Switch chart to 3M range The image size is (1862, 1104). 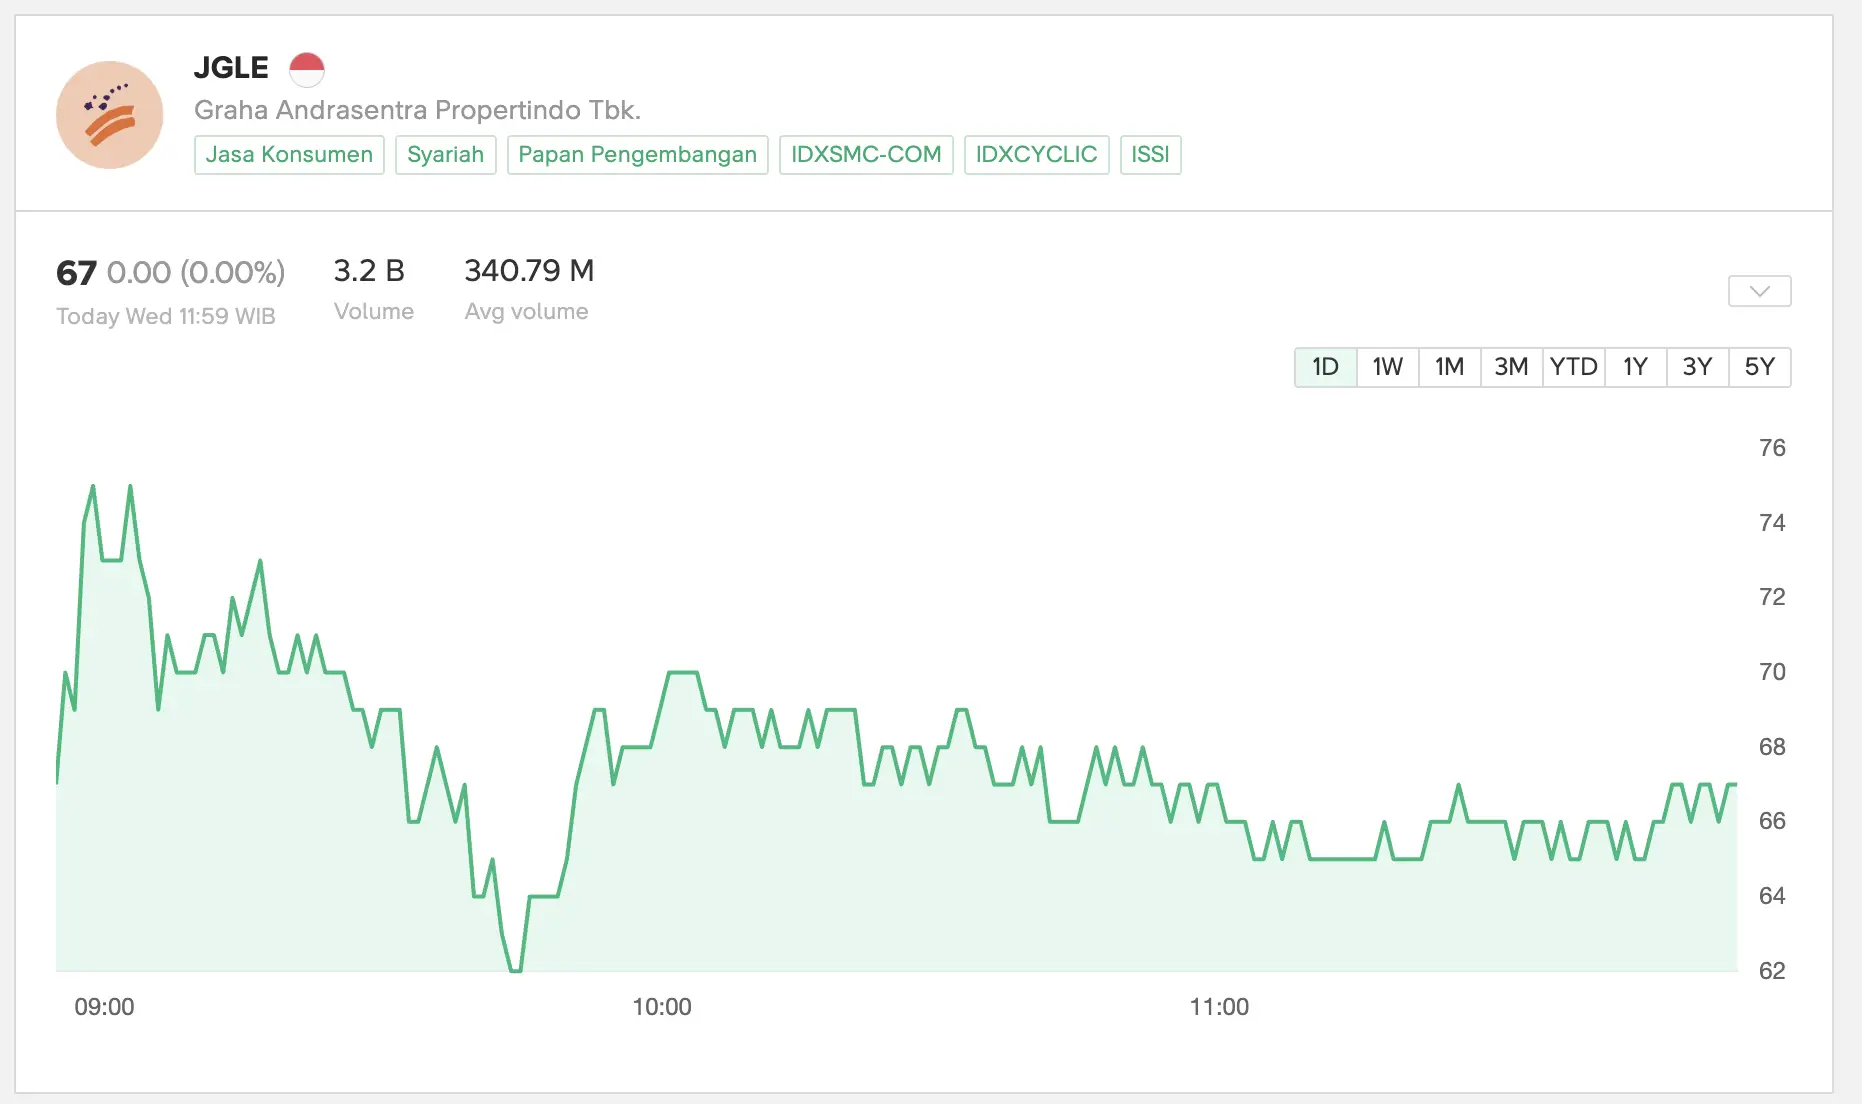(x=1511, y=367)
